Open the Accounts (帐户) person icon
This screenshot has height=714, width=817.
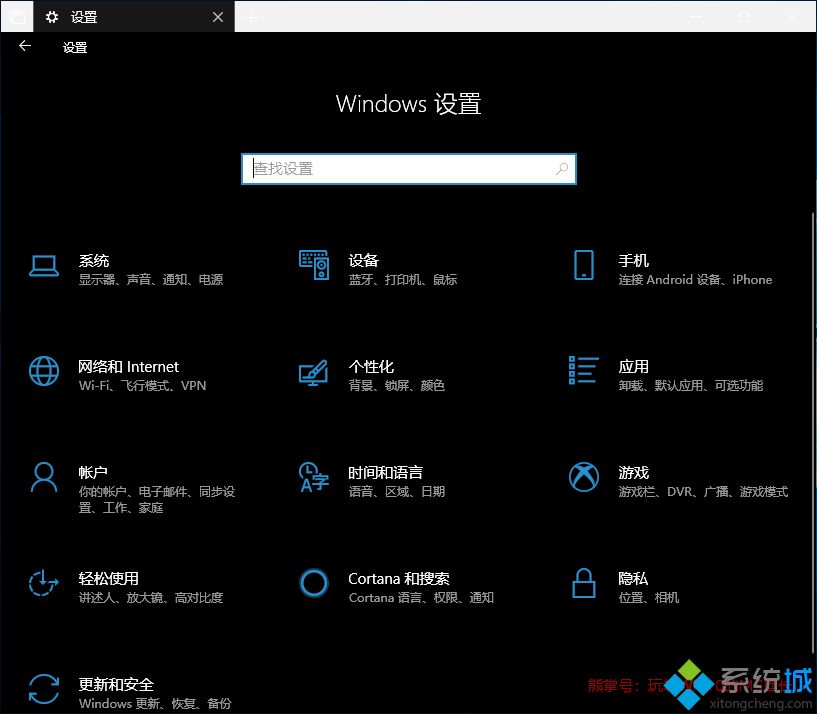pyautogui.click(x=44, y=477)
